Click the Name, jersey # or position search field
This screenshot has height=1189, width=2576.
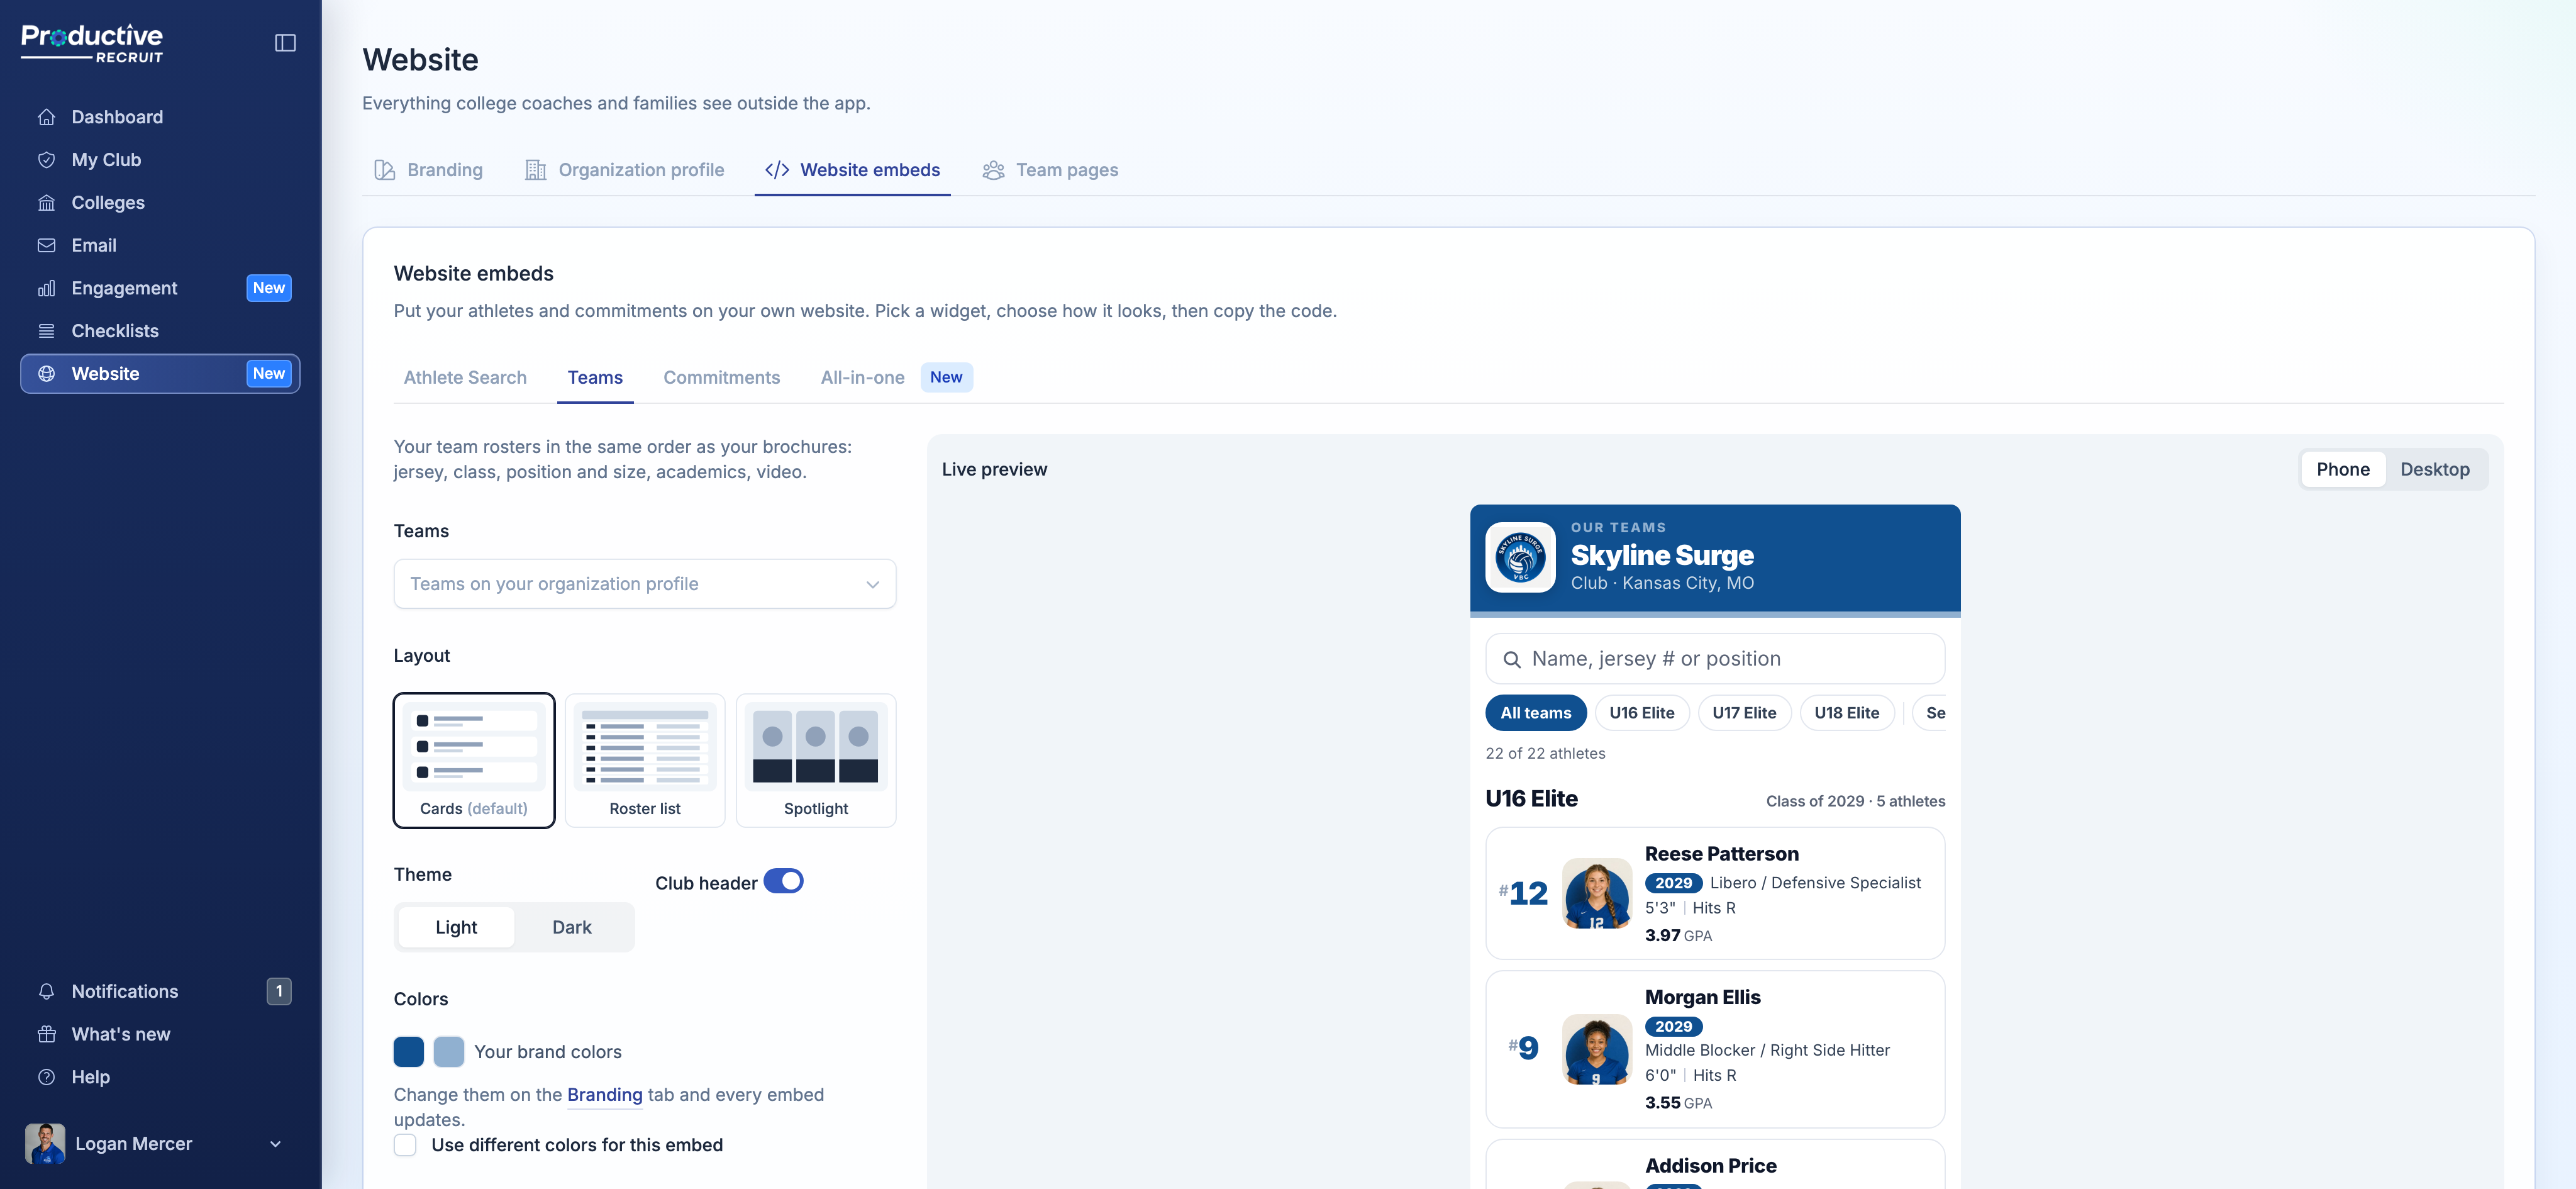pos(1714,659)
